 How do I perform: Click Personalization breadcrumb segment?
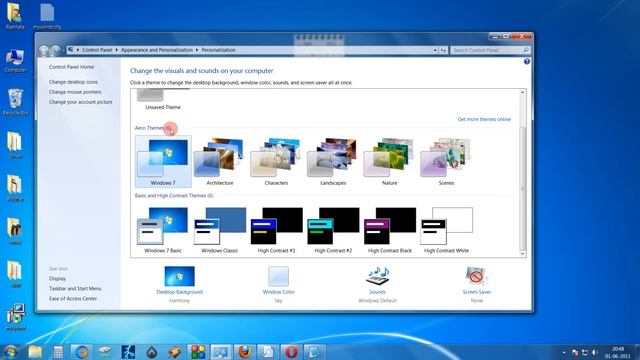point(218,50)
